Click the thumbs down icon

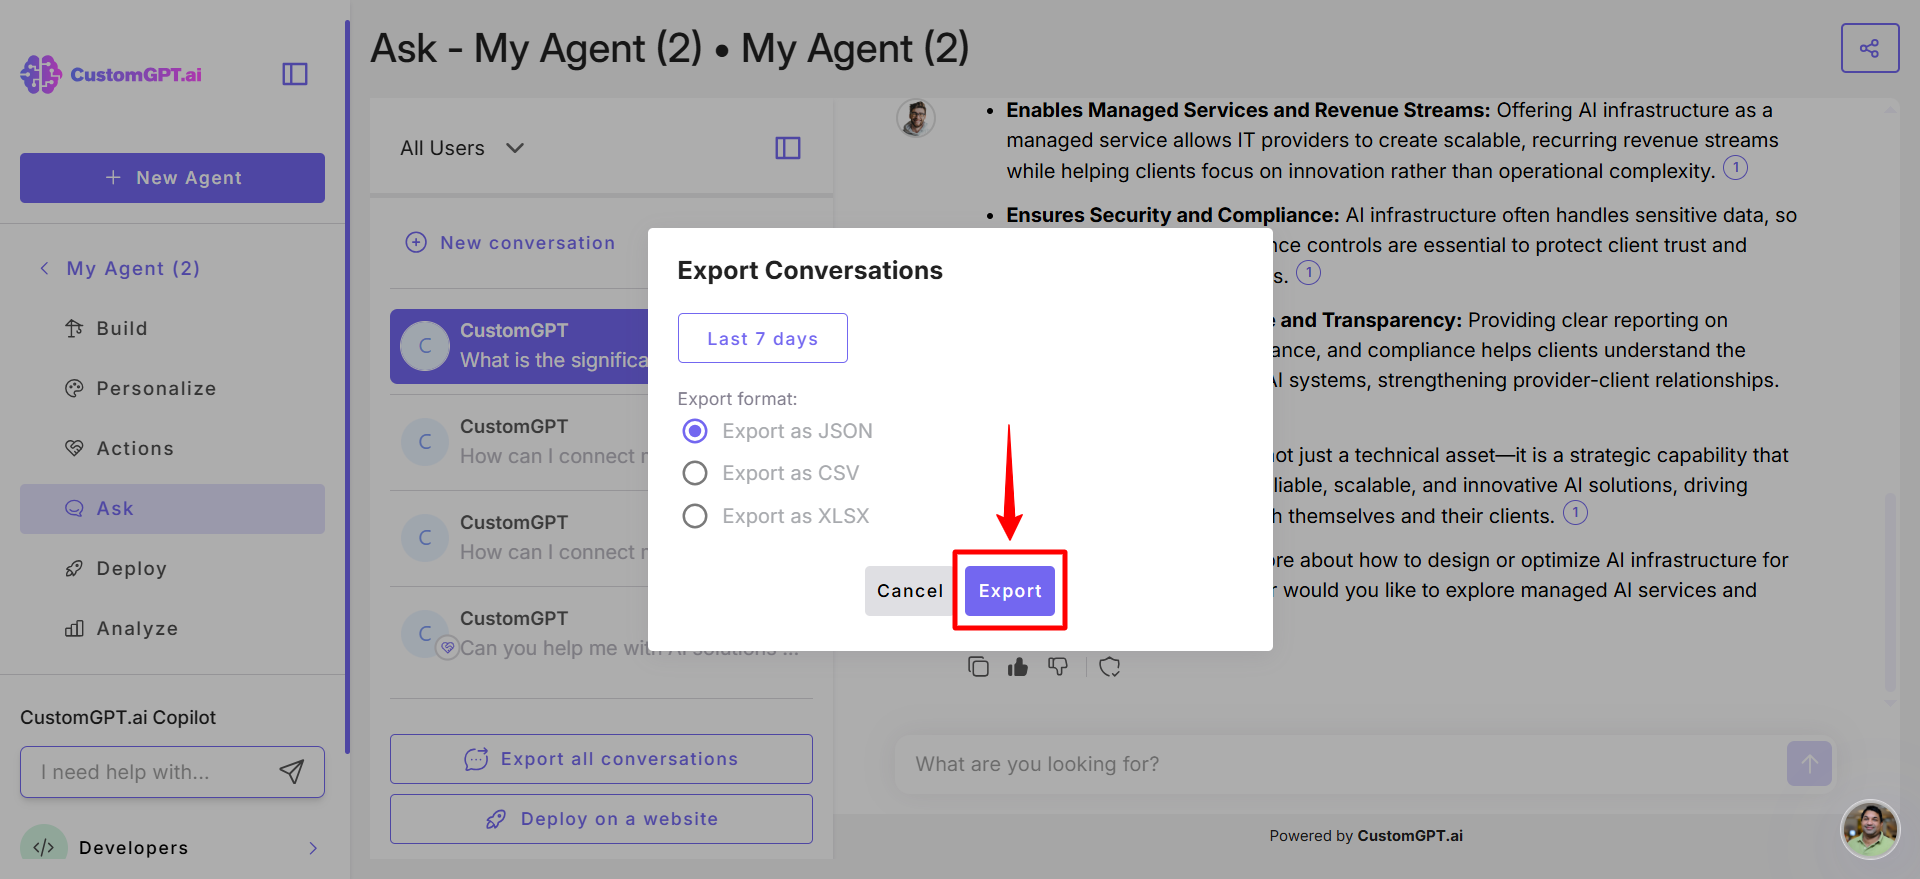click(x=1058, y=666)
